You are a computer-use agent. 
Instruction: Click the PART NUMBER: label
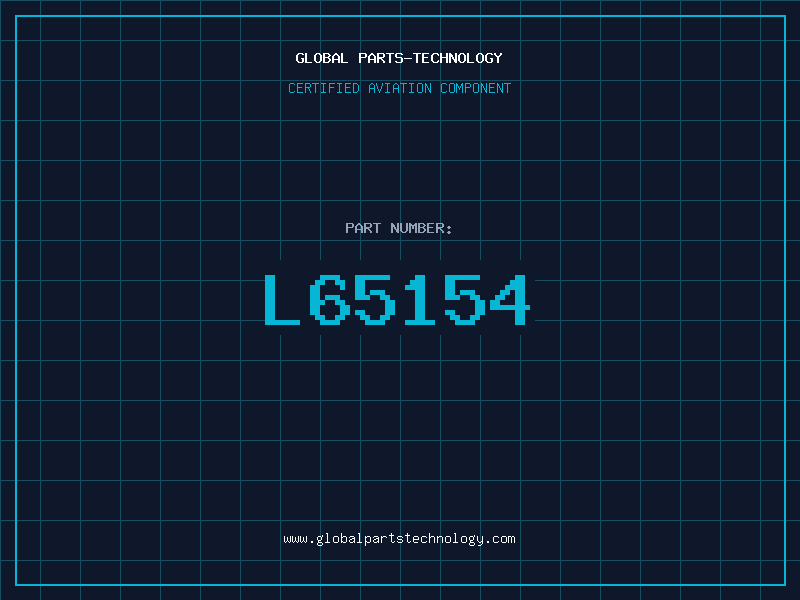tap(398, 228)
